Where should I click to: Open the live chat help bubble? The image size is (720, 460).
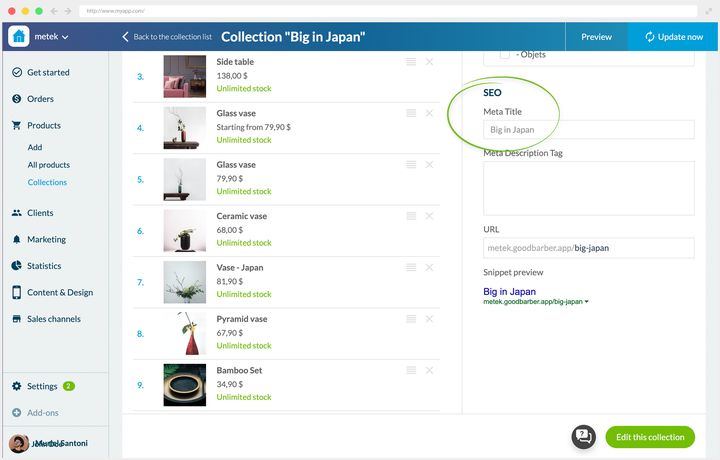(x=584, y=437)
